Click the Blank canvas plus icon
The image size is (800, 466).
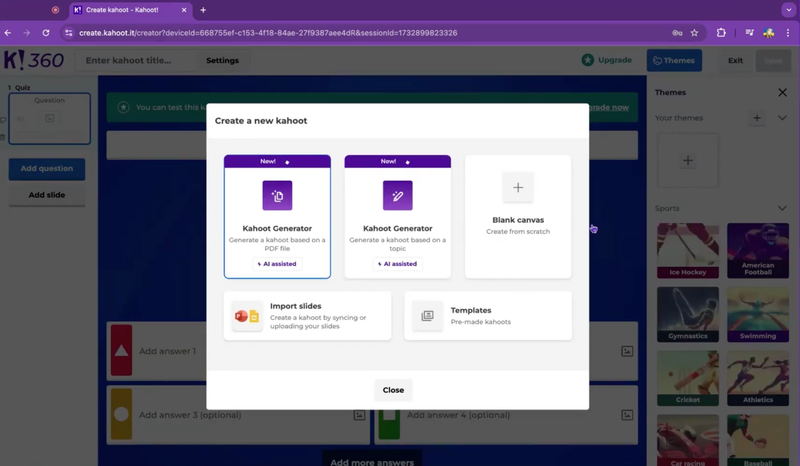518,188
